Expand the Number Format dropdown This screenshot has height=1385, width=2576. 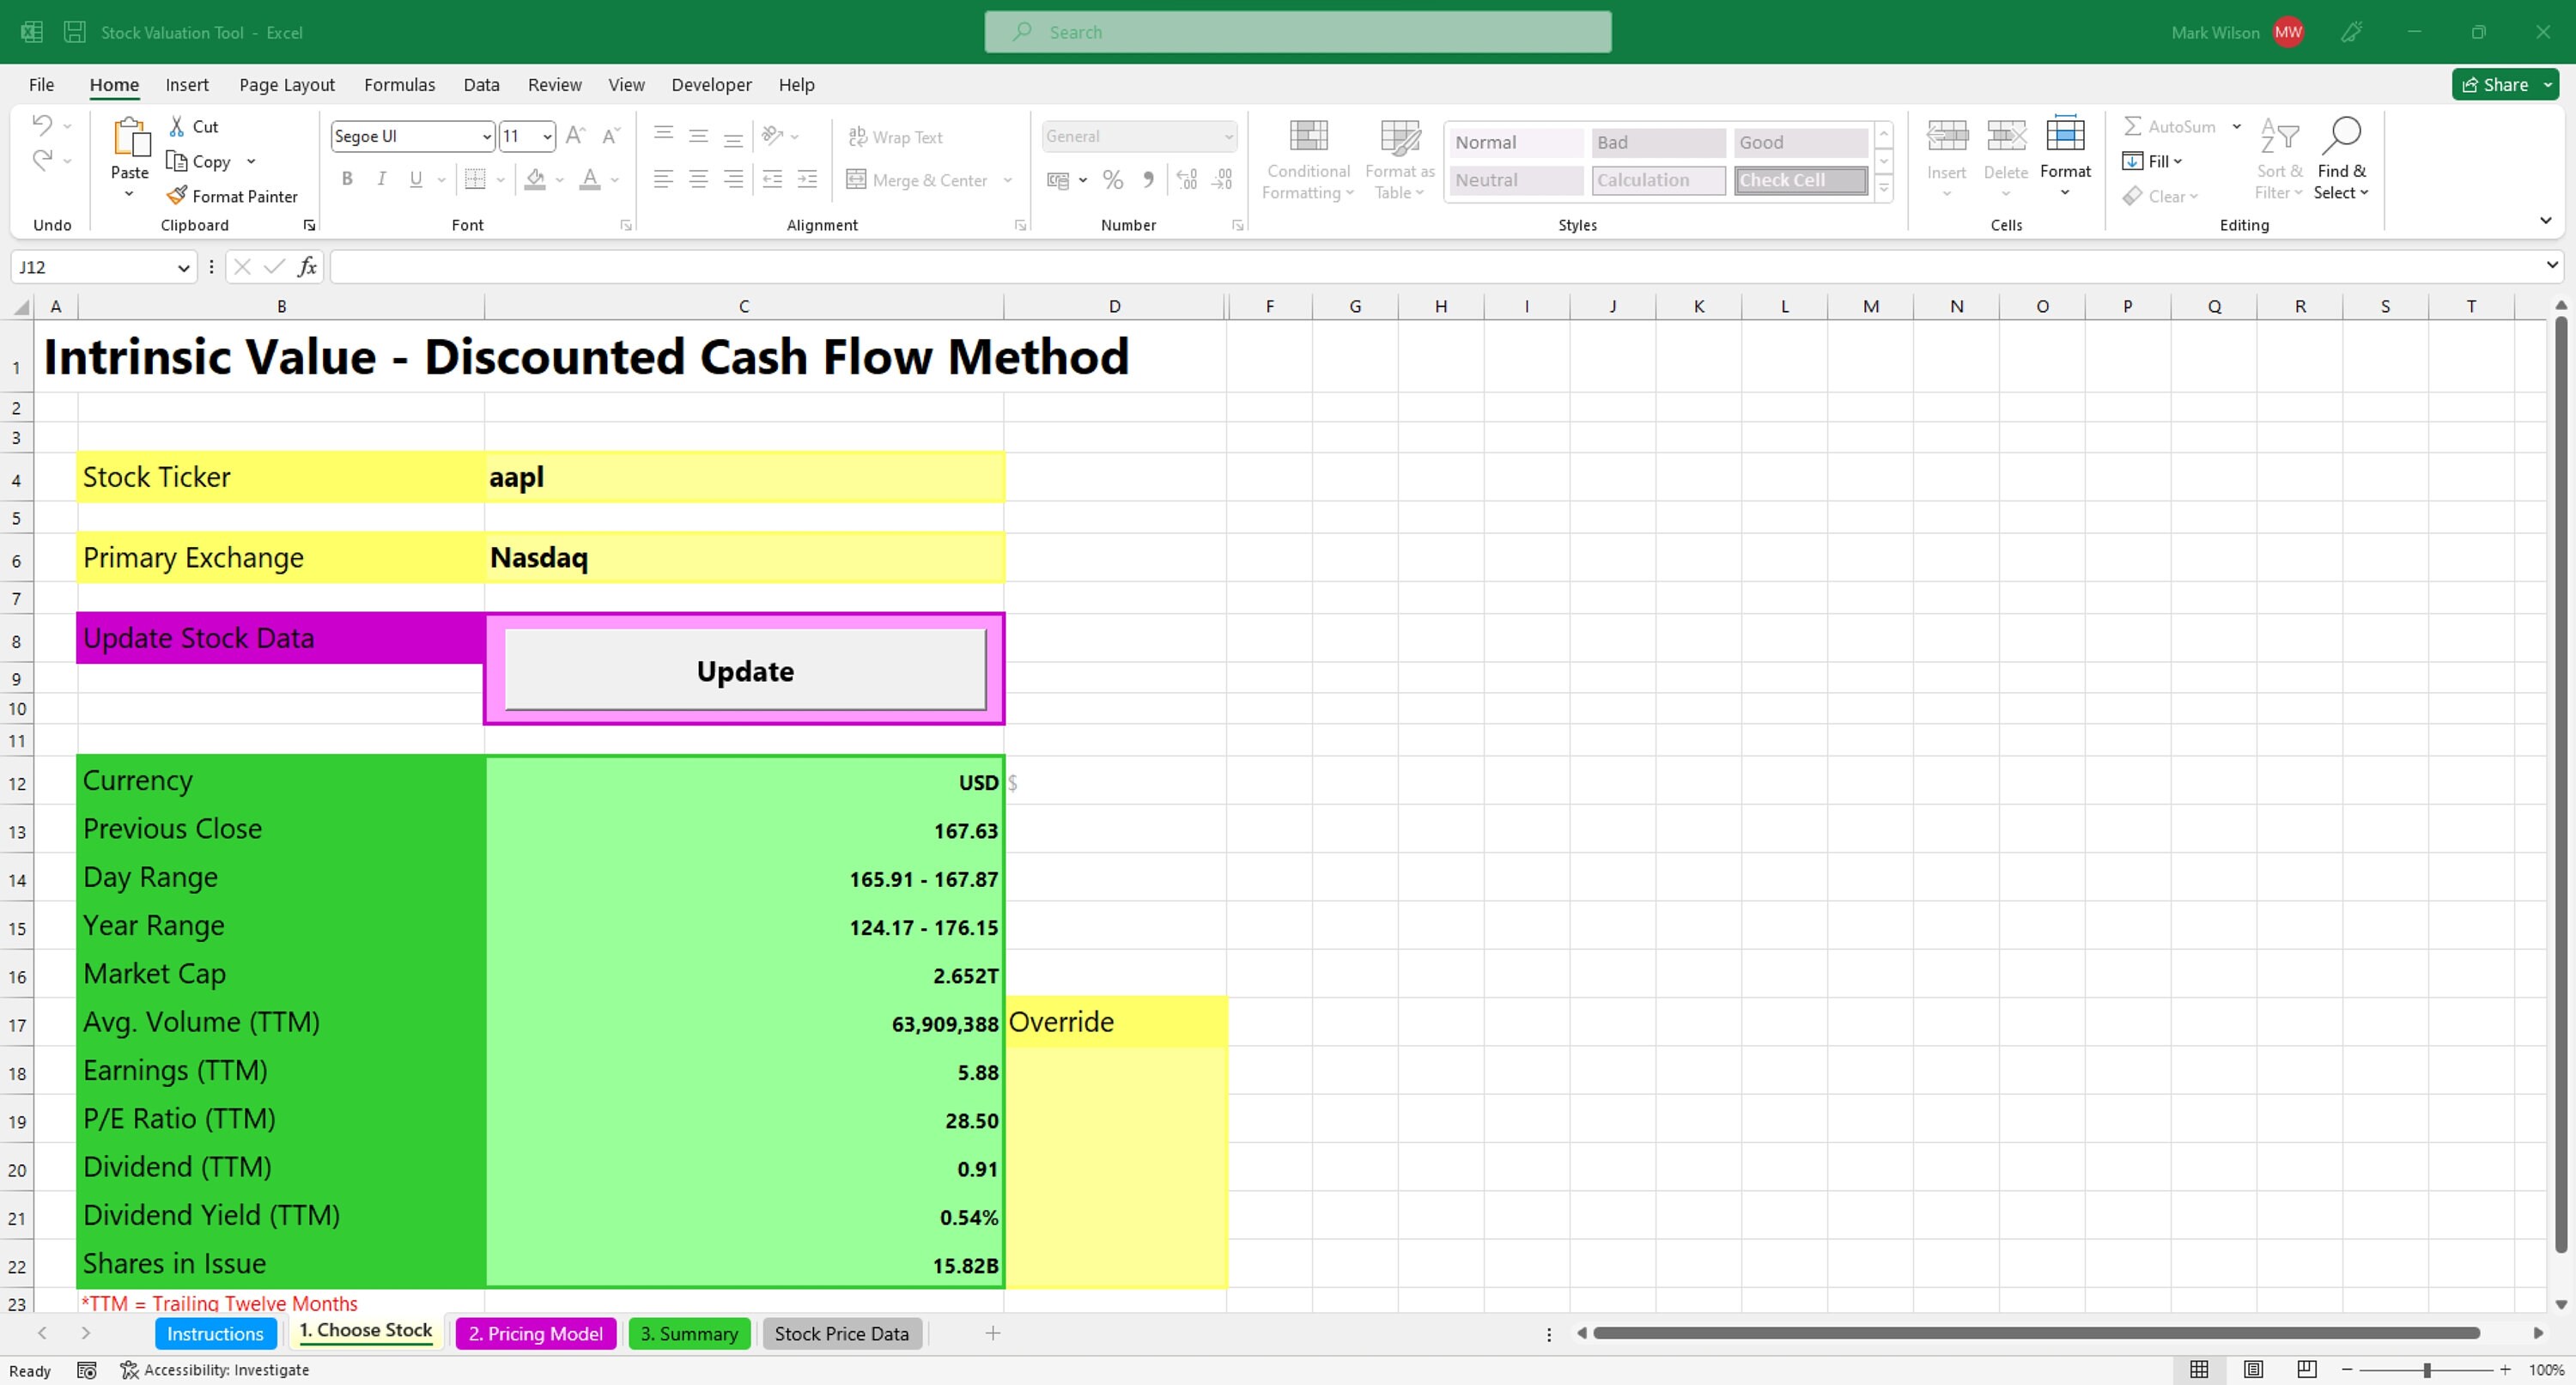(1229, 136)
